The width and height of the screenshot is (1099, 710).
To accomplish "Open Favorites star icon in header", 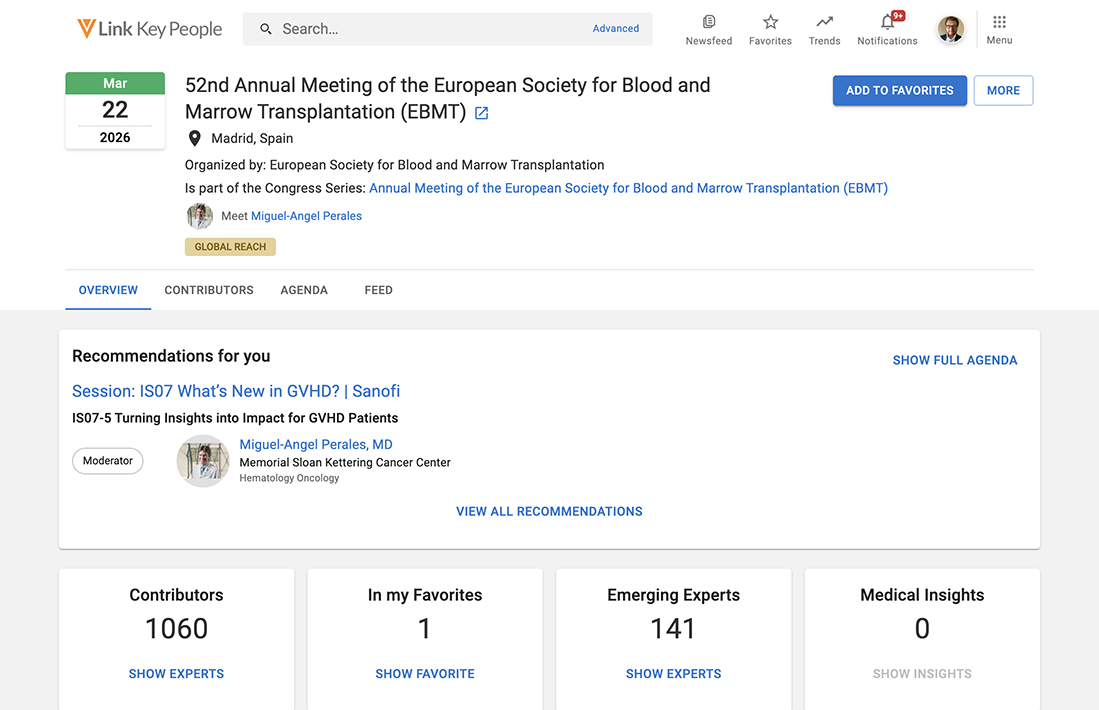I will coord(770,23).
